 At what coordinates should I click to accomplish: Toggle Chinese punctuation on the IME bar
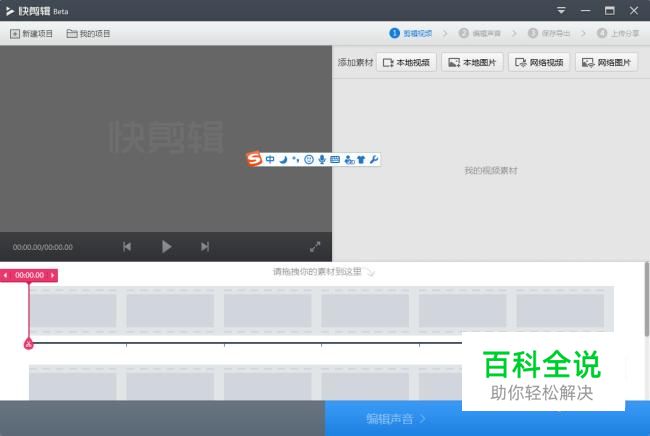296,160
